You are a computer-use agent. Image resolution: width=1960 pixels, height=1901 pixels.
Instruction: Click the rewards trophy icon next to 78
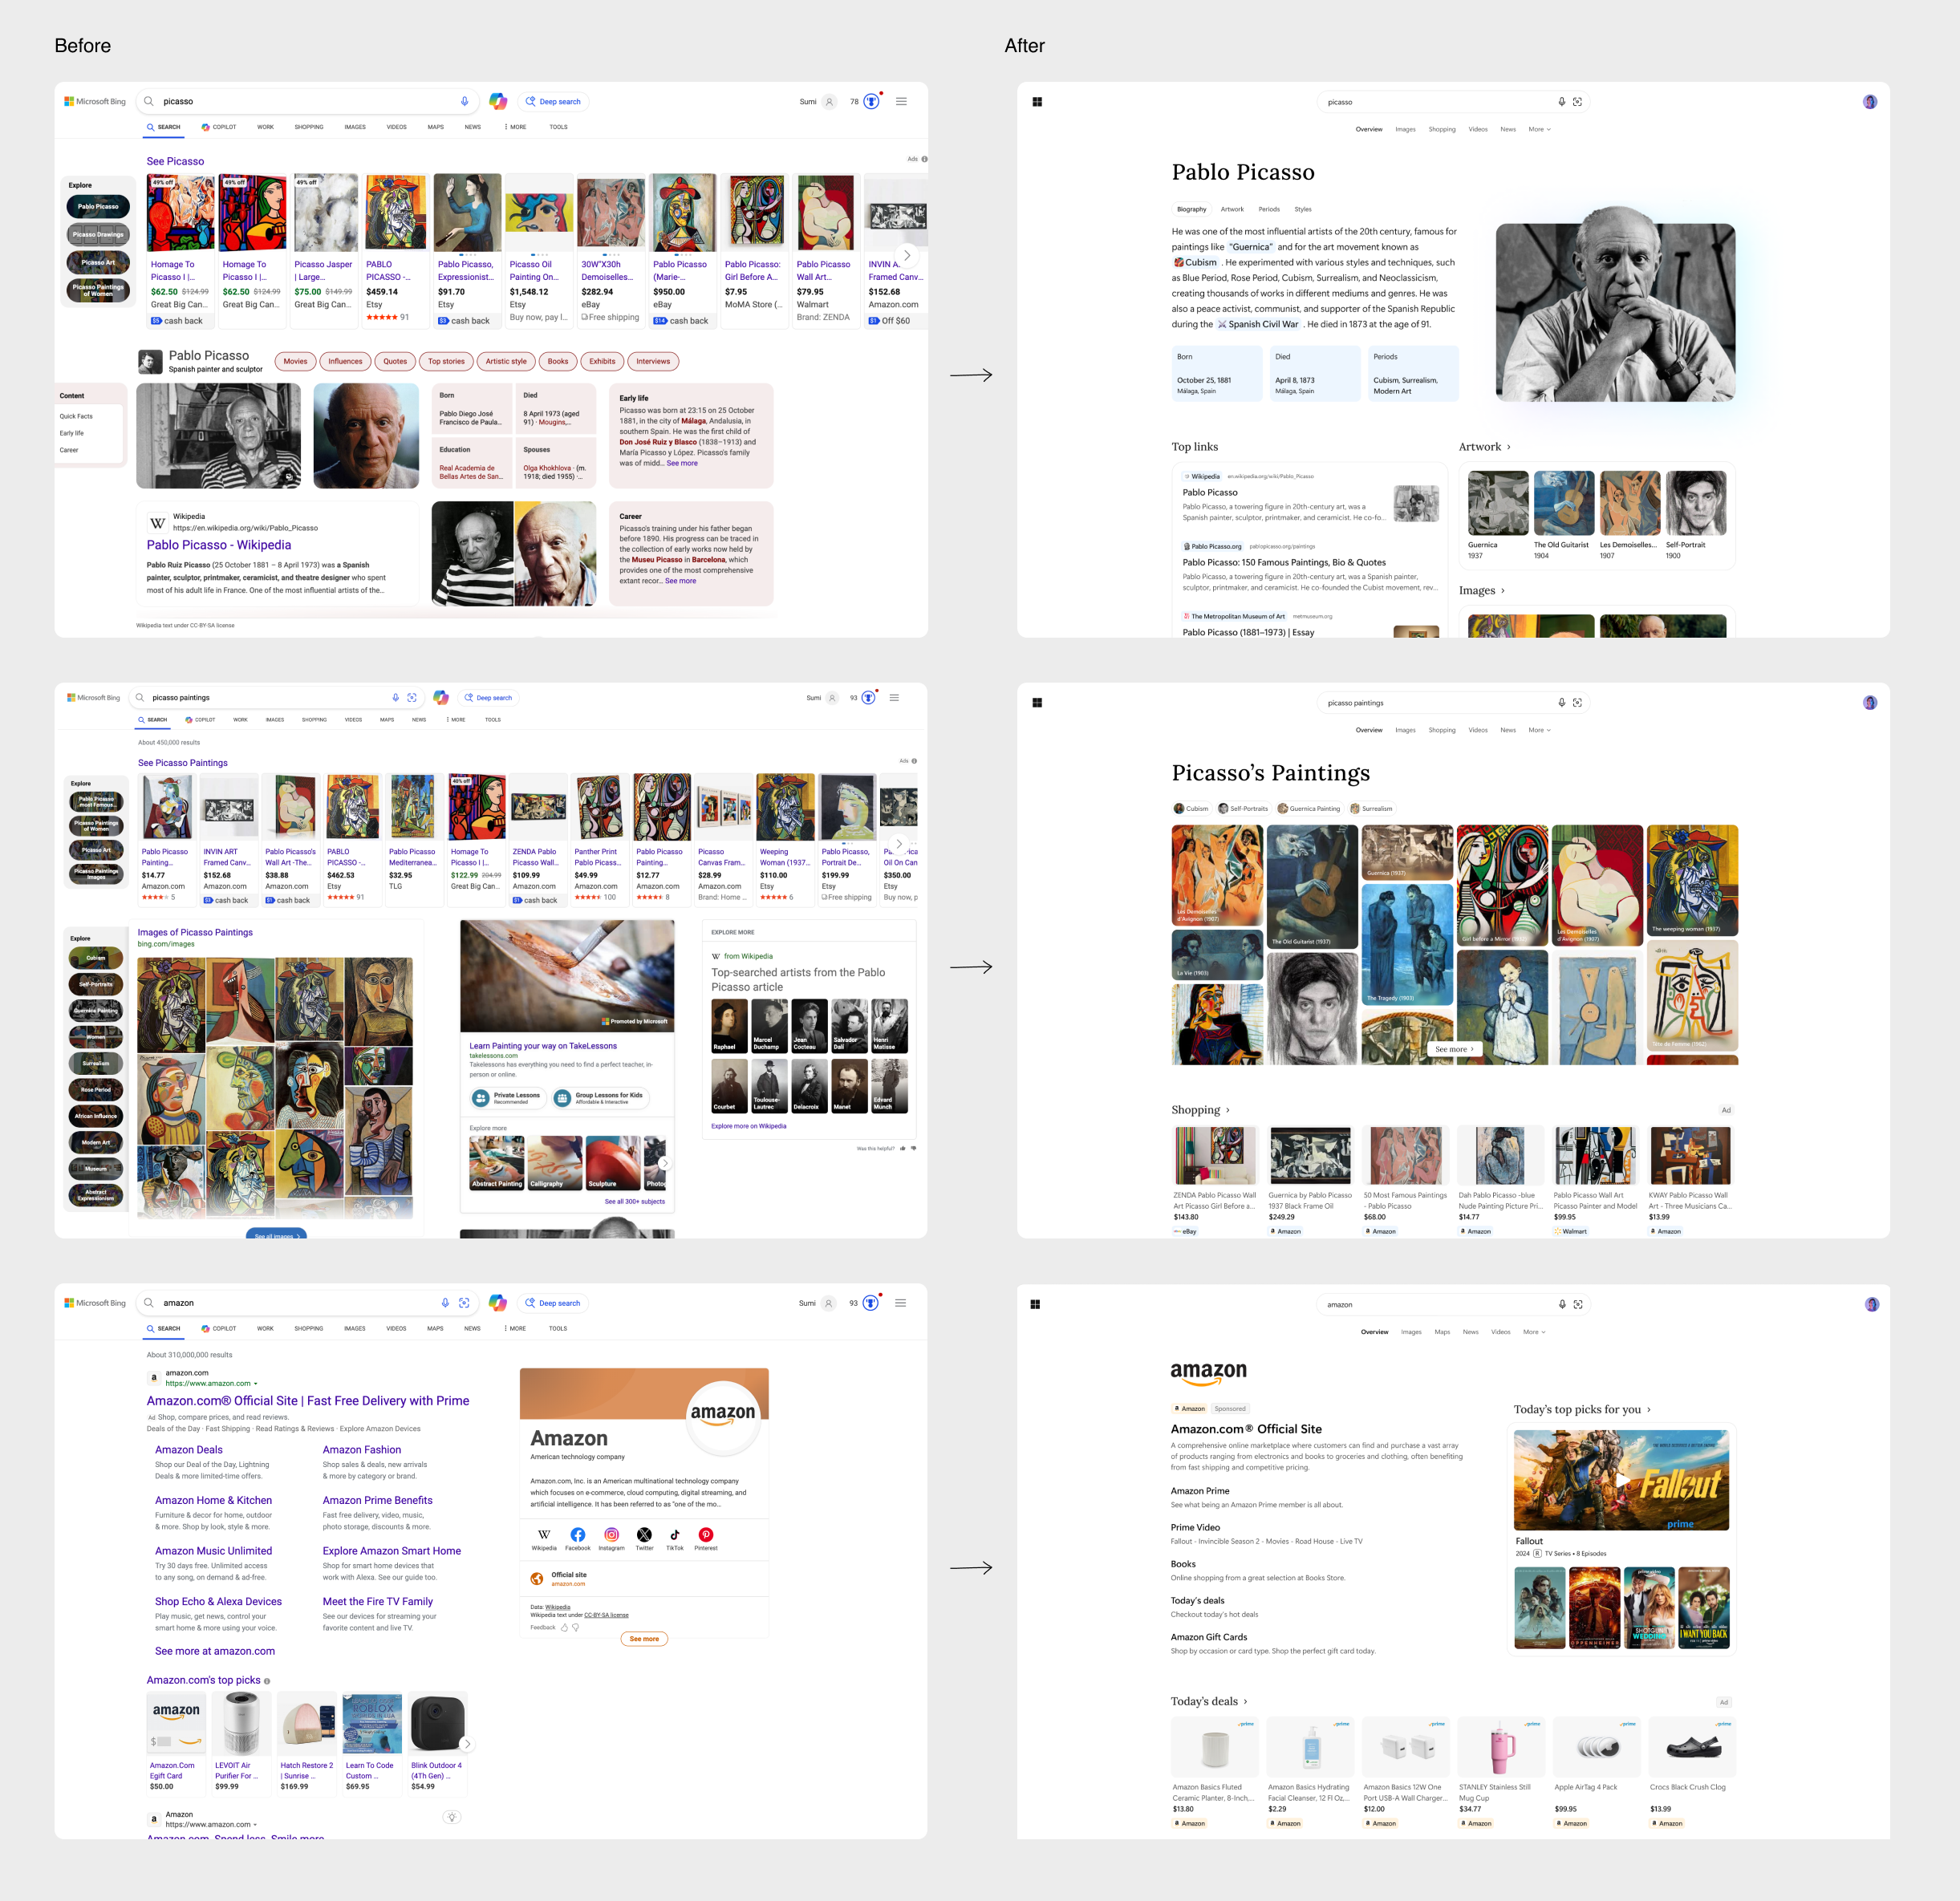(x=872, y=101)
